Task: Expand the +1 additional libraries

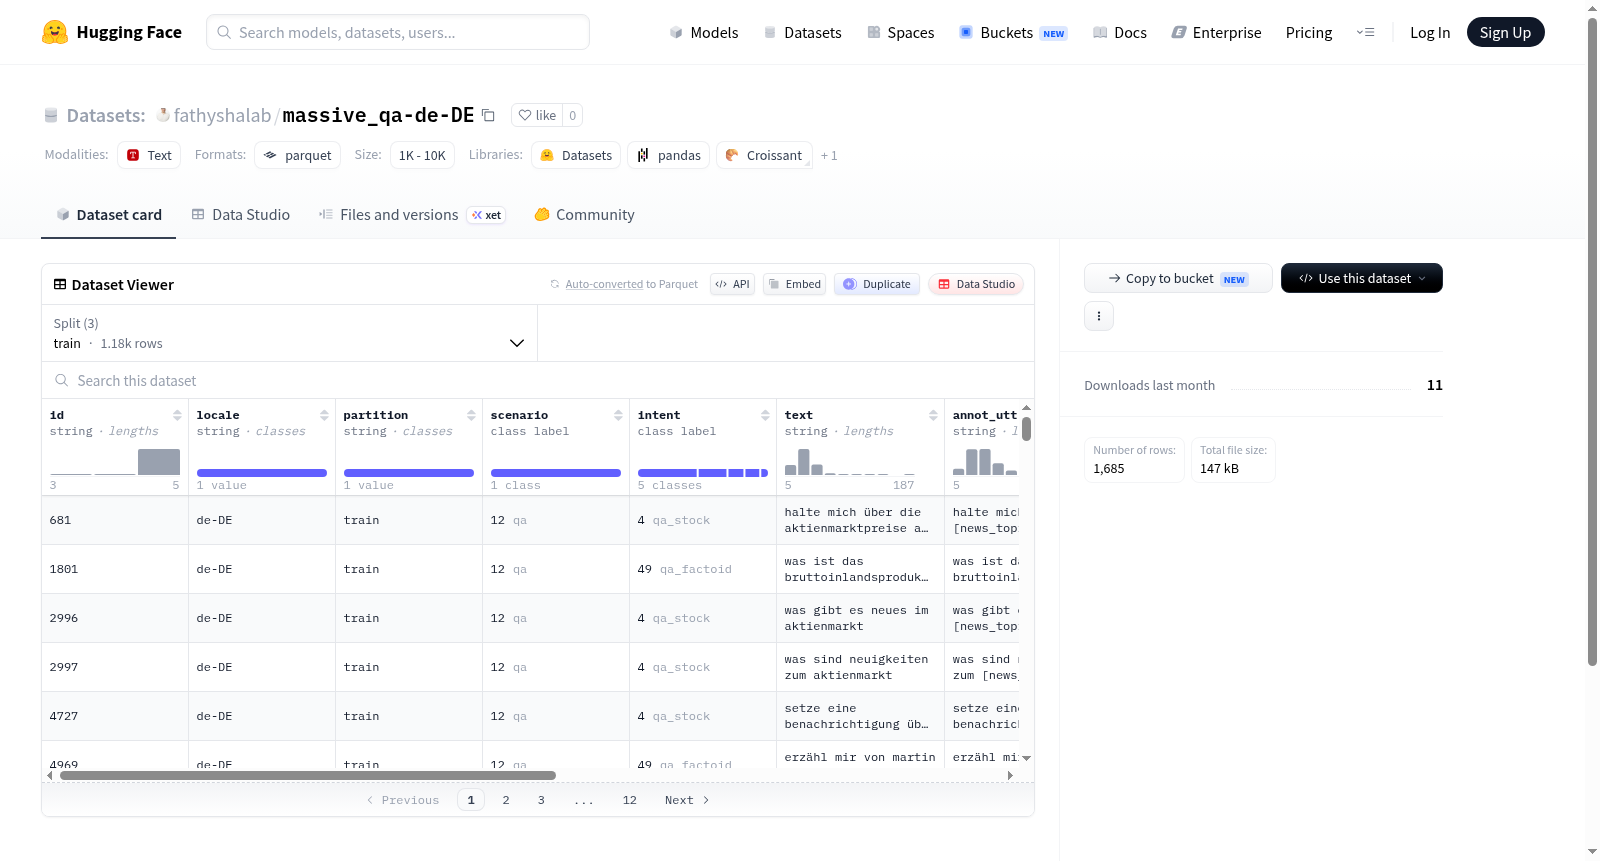Action: pyautogui.click(x=829, y=155)
